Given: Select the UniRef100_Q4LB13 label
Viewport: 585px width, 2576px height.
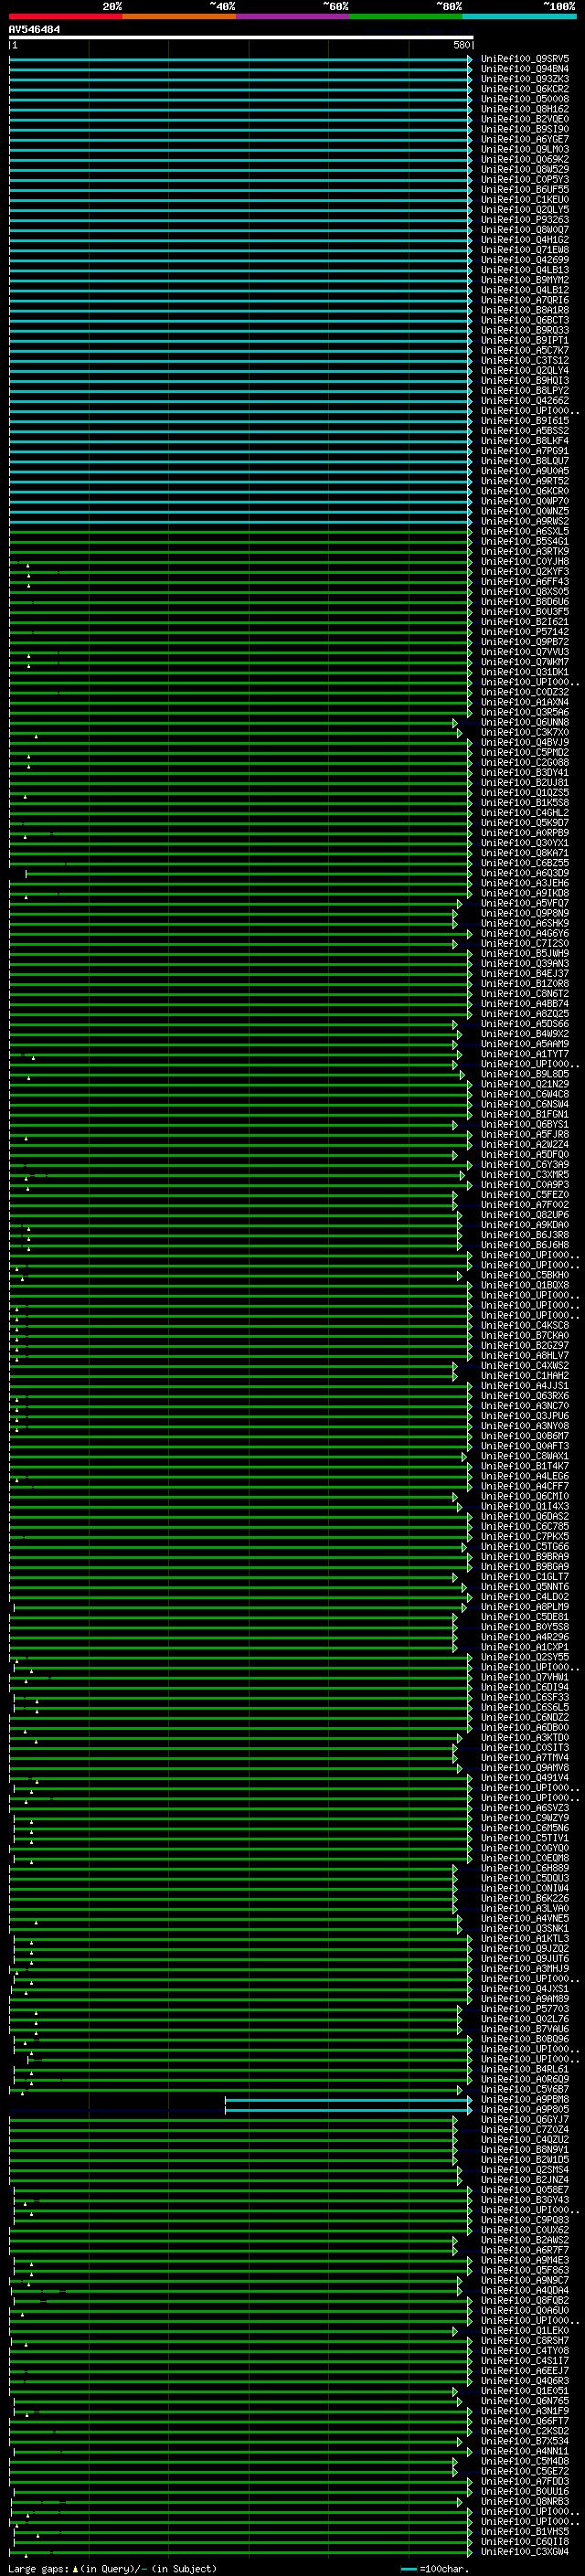Looking at the screenshot, I should tap(525, 270).
